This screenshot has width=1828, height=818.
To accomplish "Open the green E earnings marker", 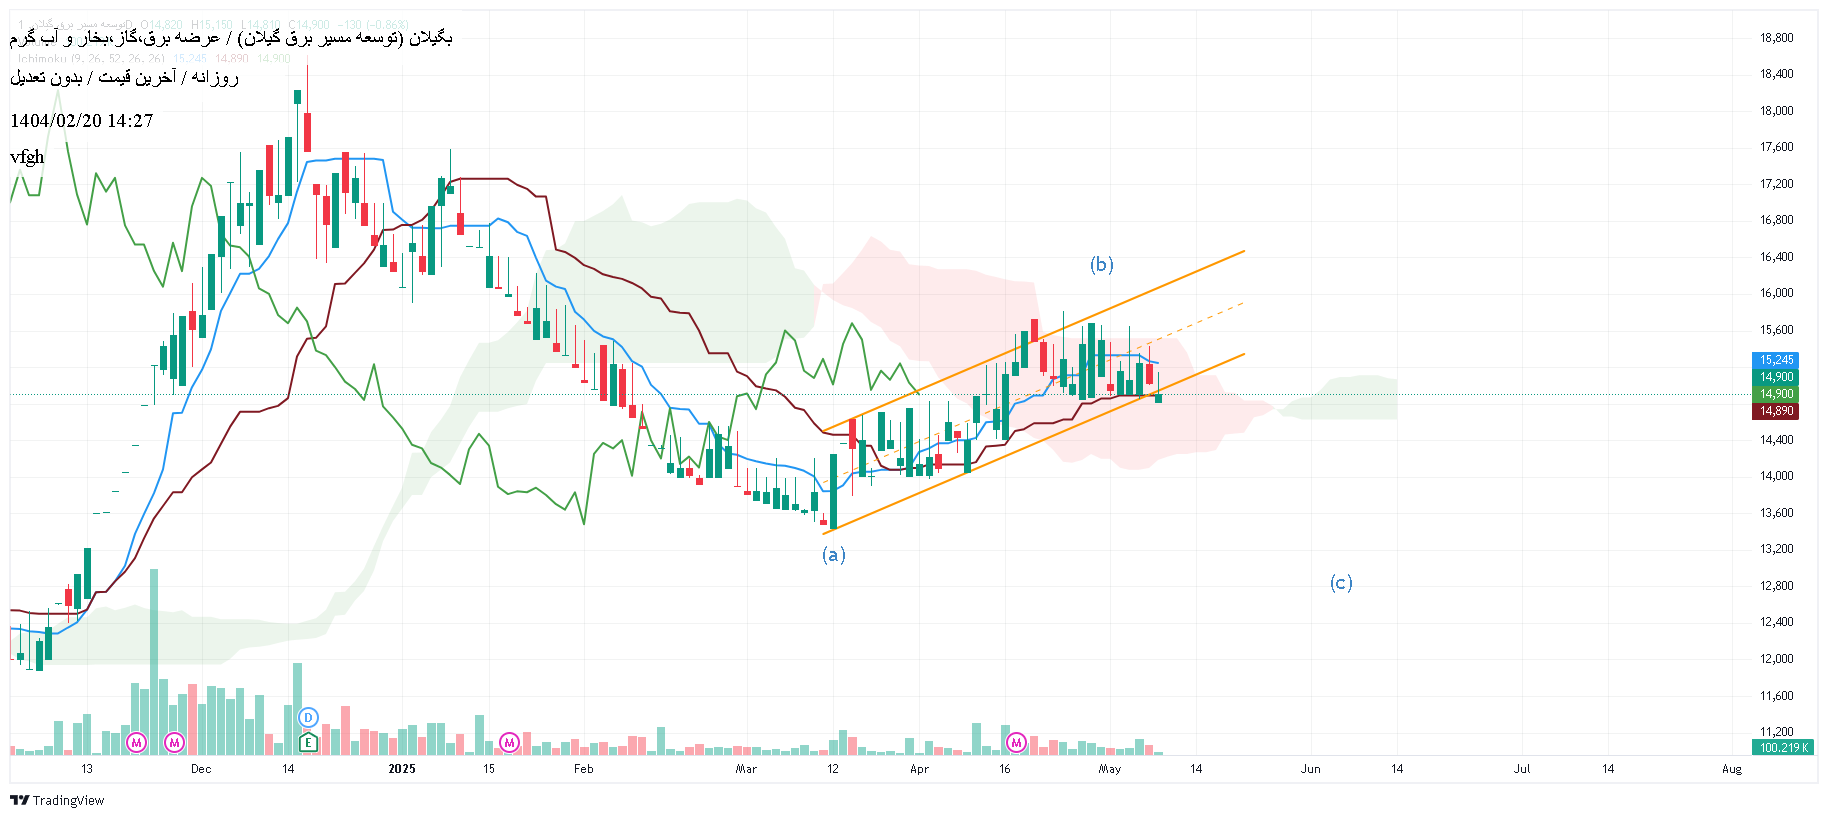I will 308,742.
